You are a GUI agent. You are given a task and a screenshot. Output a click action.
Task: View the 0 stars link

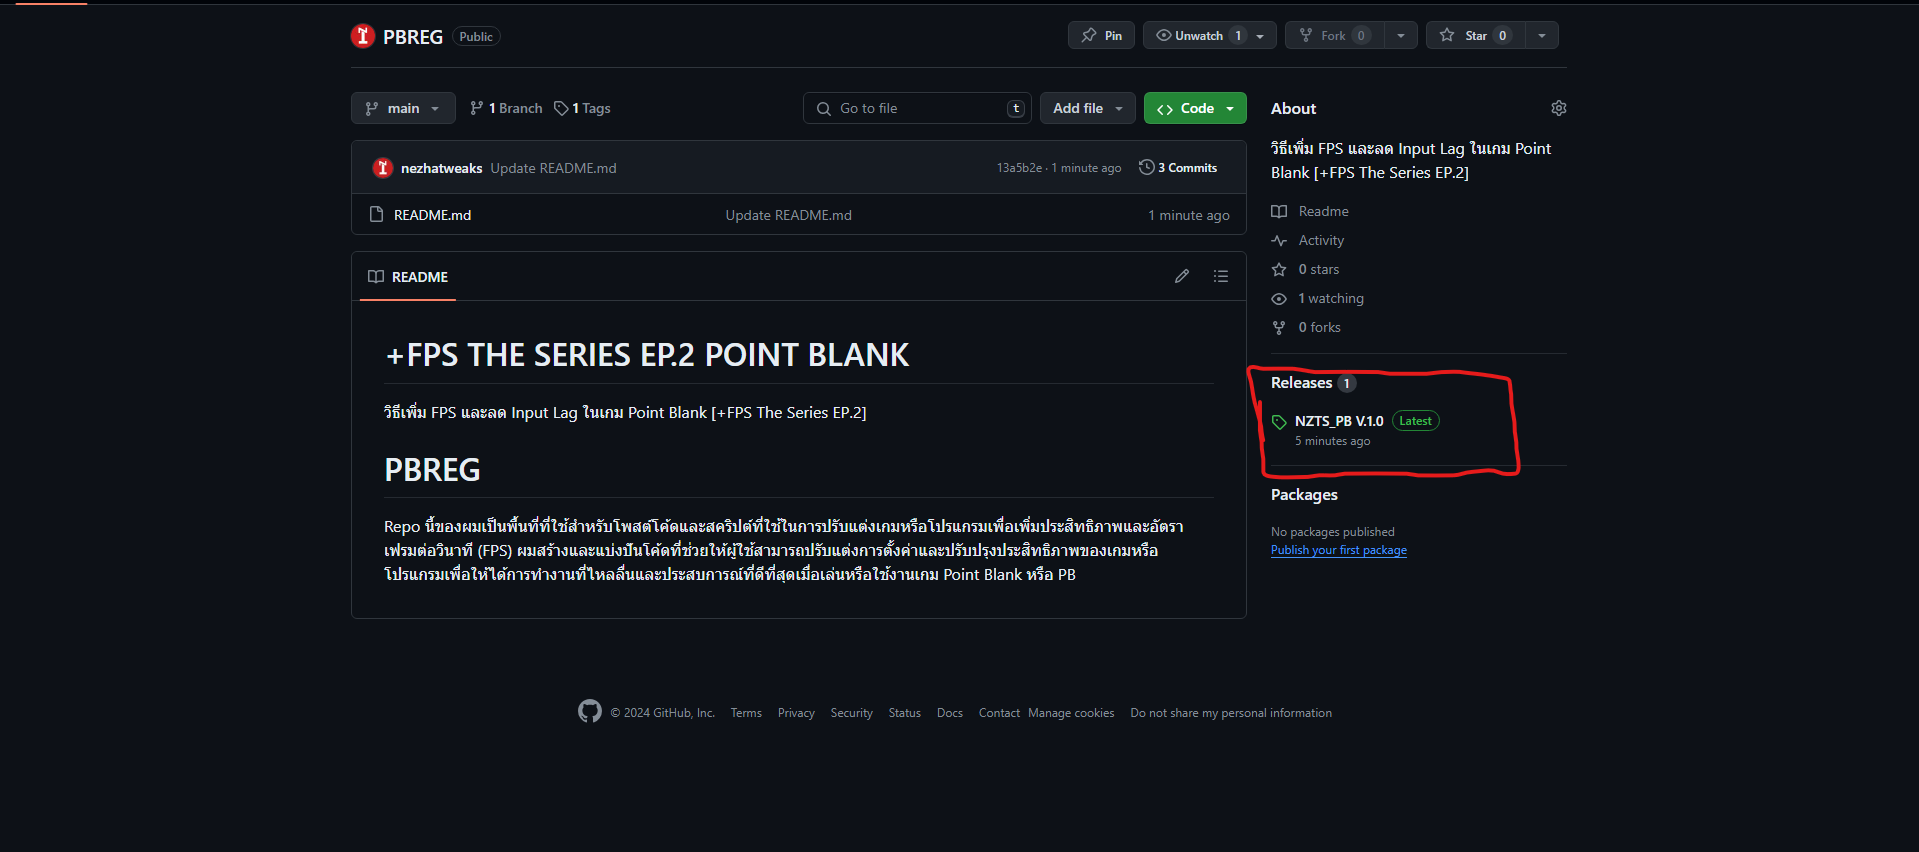(1305, 269)
